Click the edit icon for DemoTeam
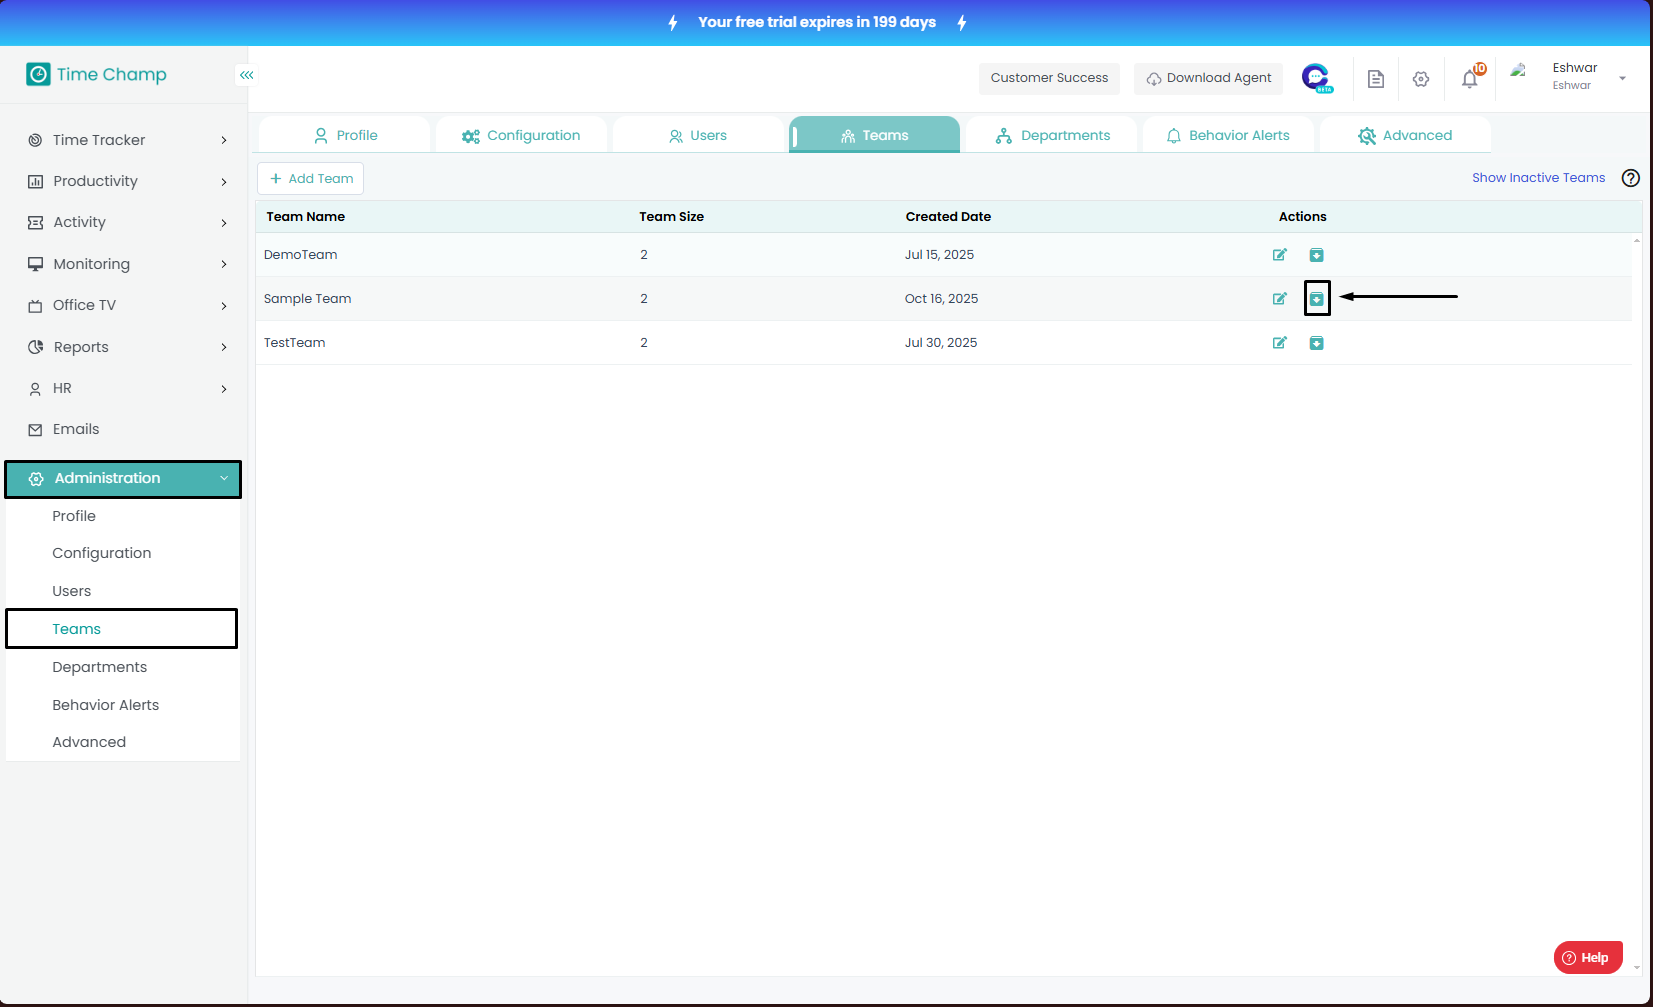Viewport: 1653px width, 1007px height. (1279, 255)
